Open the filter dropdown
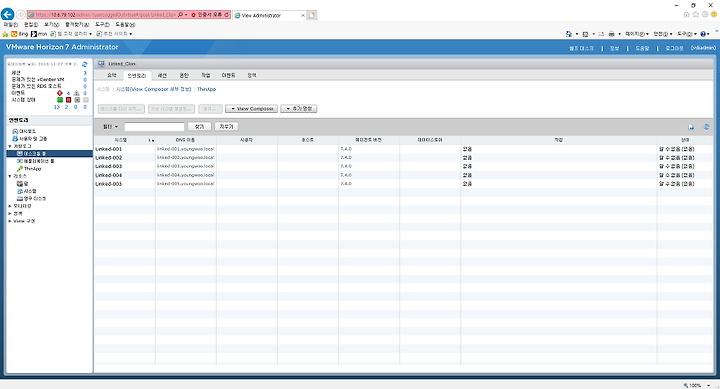 tap(110, 127)
